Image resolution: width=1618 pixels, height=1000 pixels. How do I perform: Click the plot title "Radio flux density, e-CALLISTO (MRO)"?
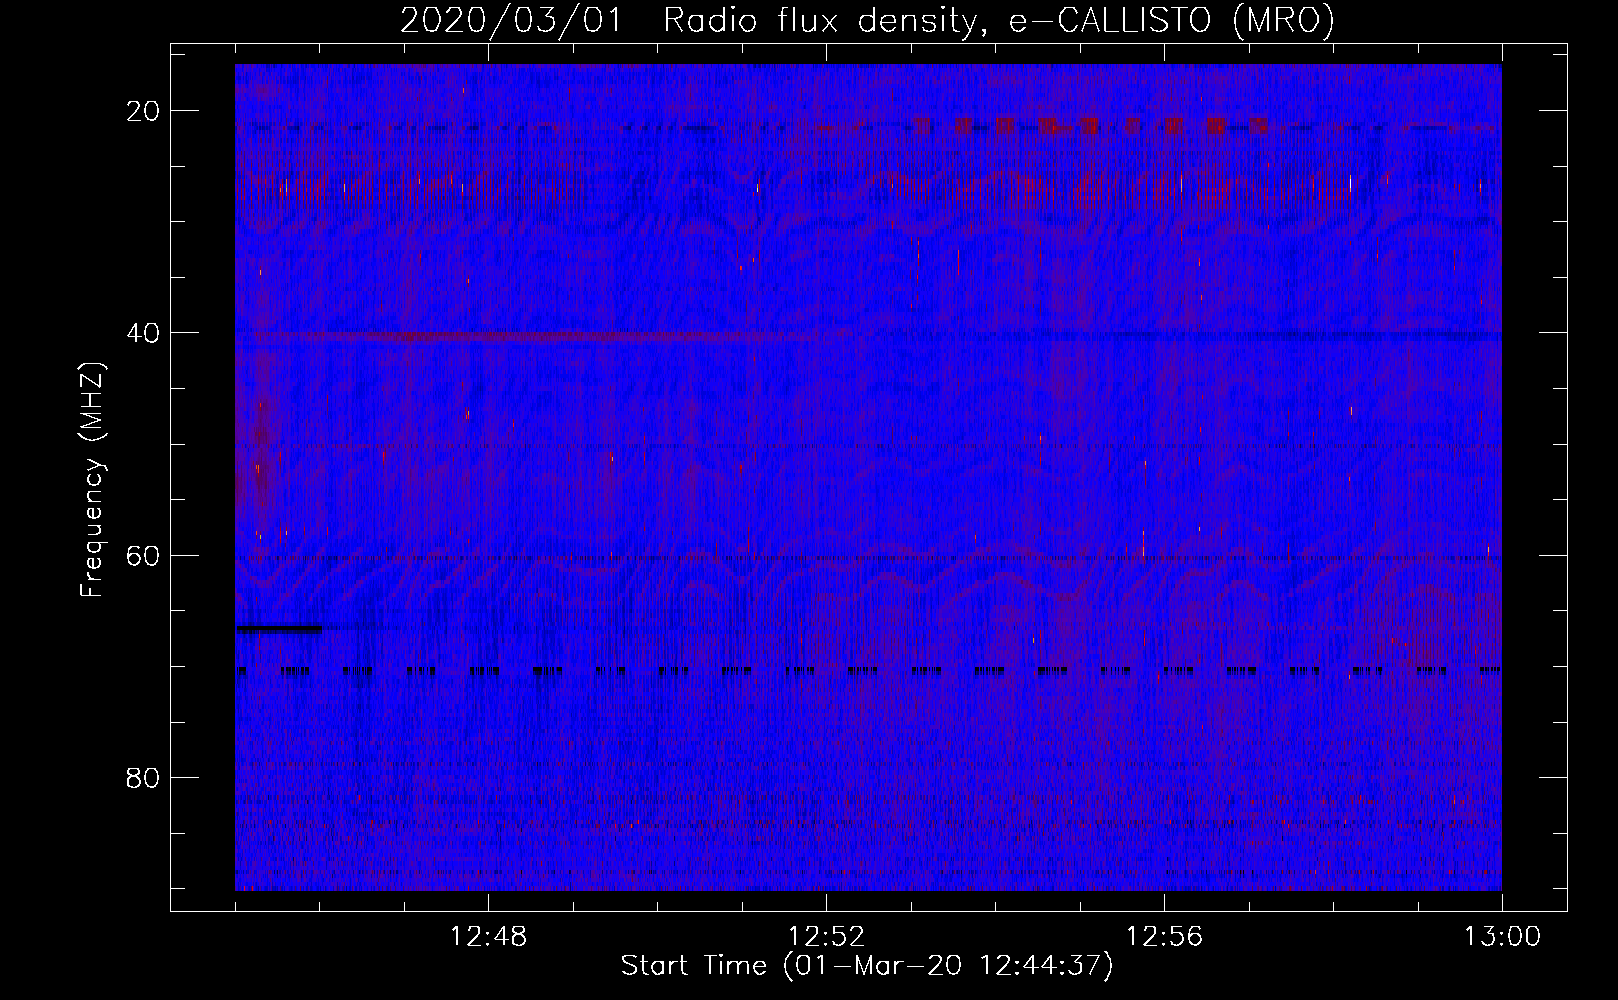999,20
